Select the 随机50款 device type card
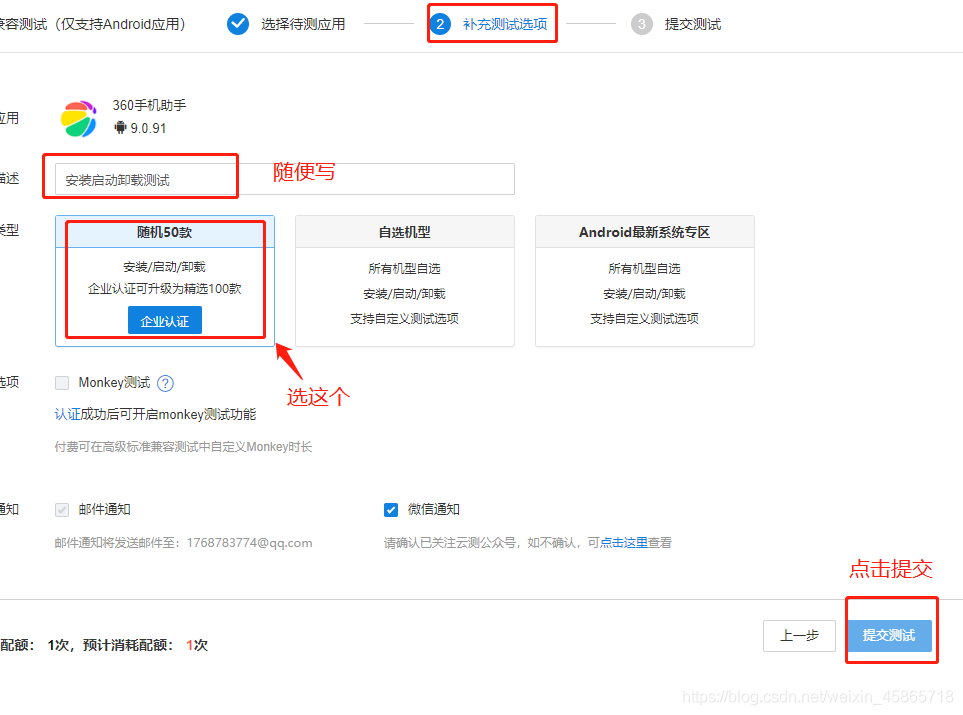Screen dimensions: 963x715 coord(165,281)
